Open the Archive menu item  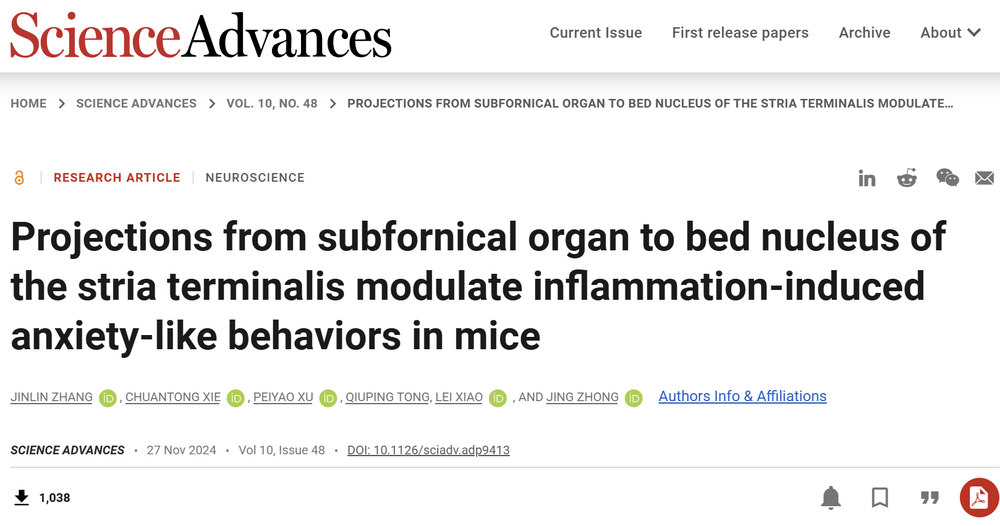[x=864, y=33]
